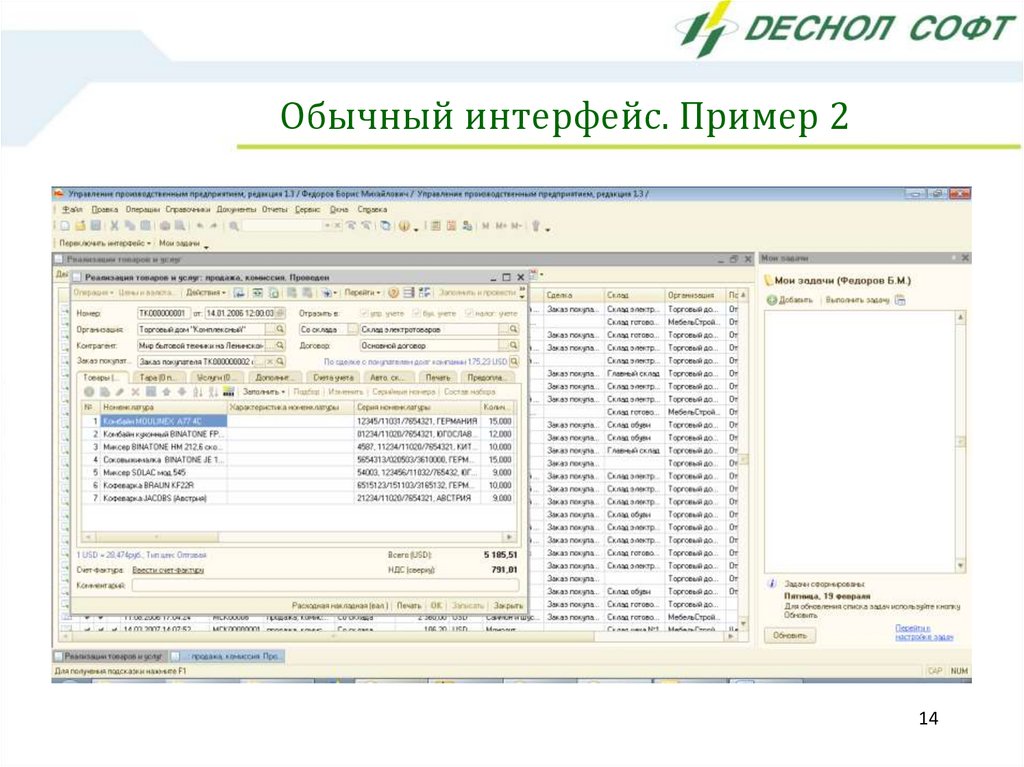1024x767 pixels.
Task: Click the Мои задачи list scroll down arrow
Action: click(x=961, y=566)
